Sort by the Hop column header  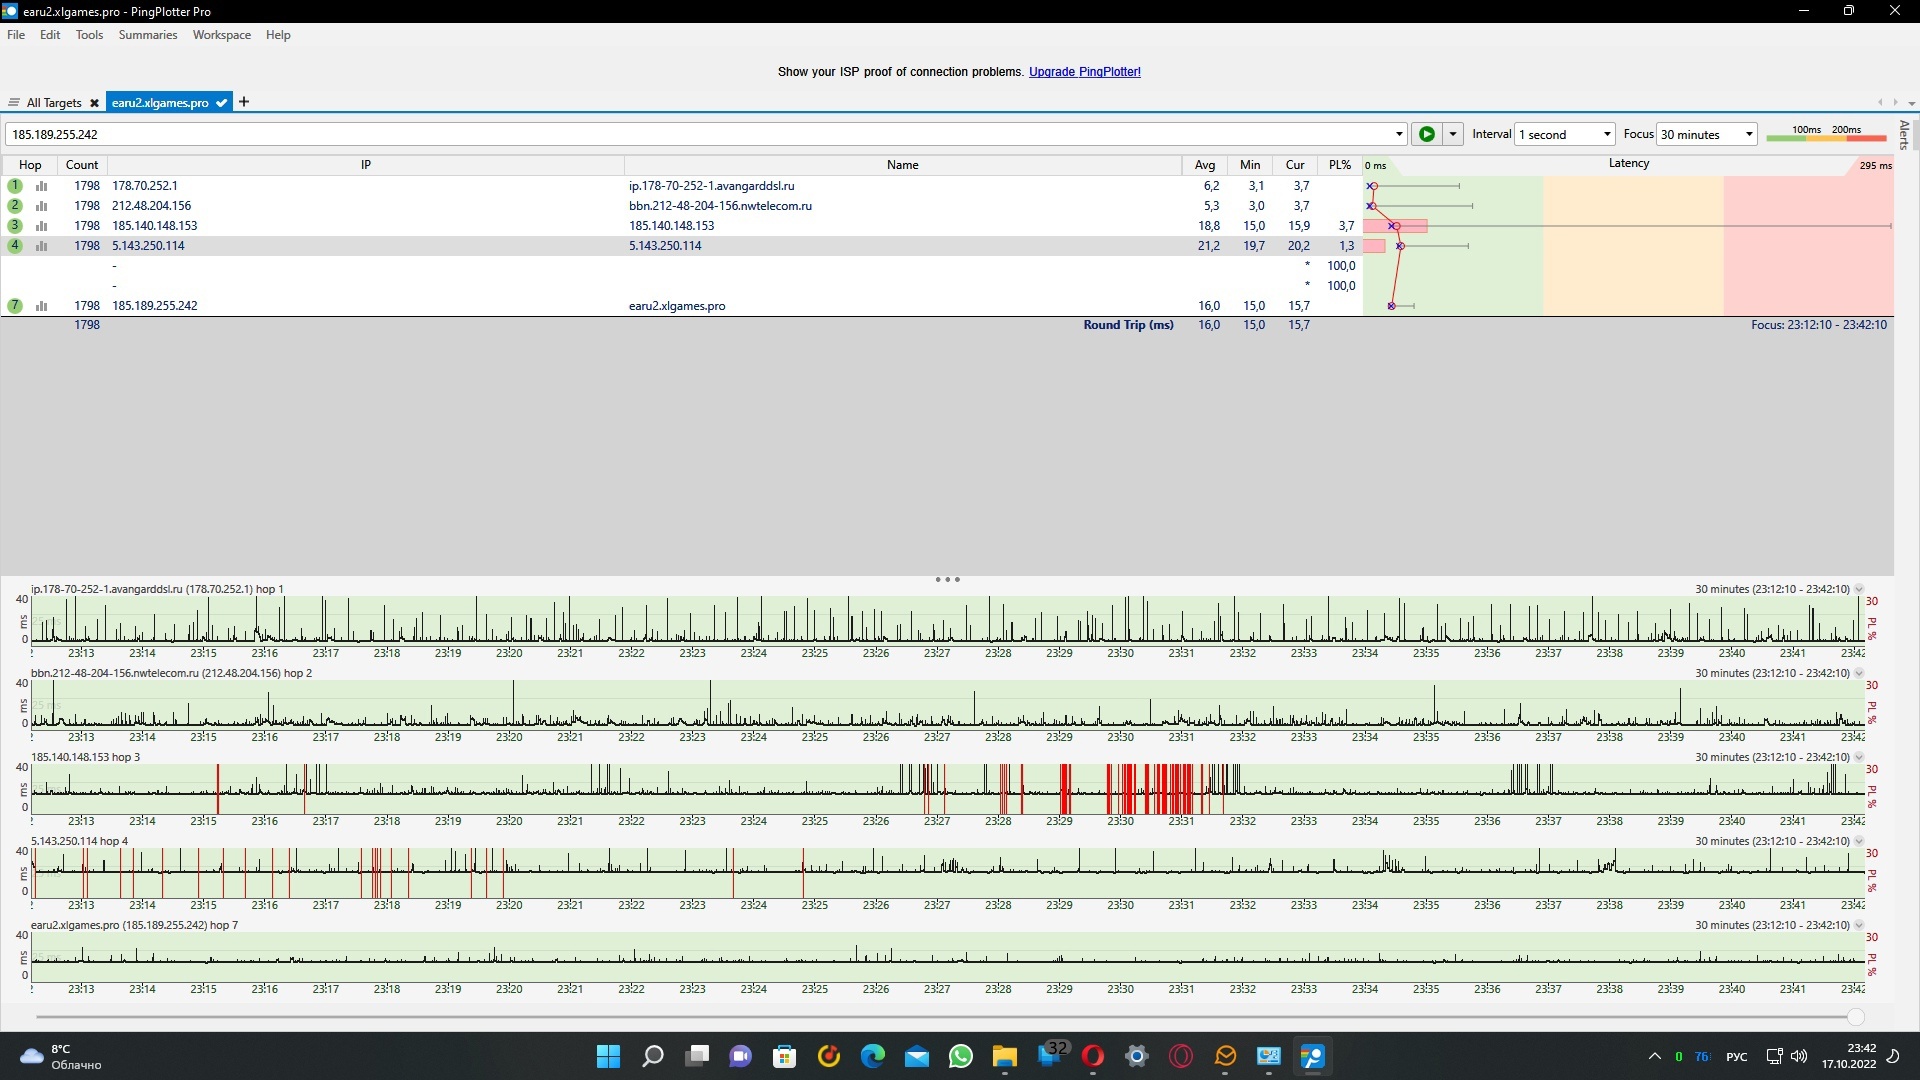point(30,165)
